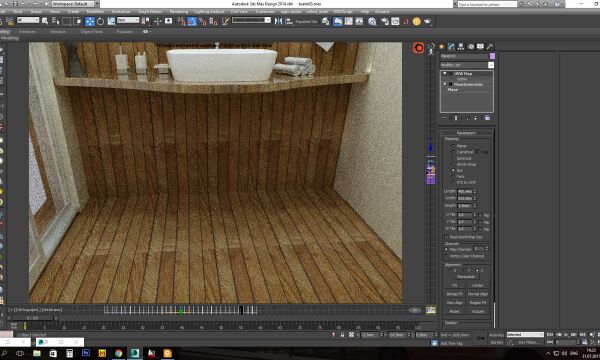Screen dimensions: 600x360
Task: Select the Select Object tool
Action: pyautogui.click(x=45, y=21)
